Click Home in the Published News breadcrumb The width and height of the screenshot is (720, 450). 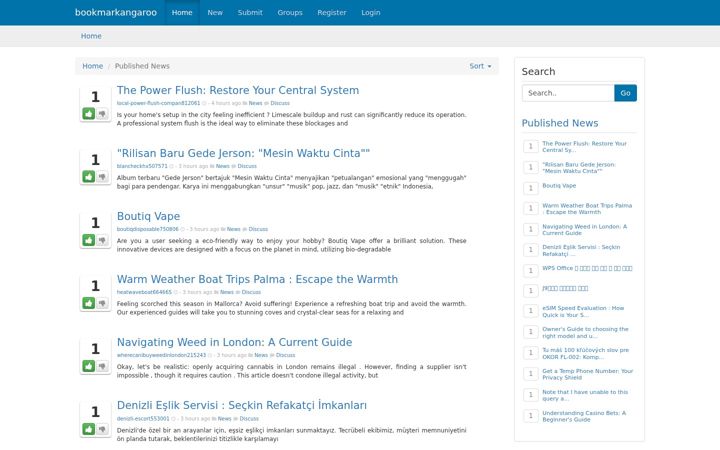[92, 66]
